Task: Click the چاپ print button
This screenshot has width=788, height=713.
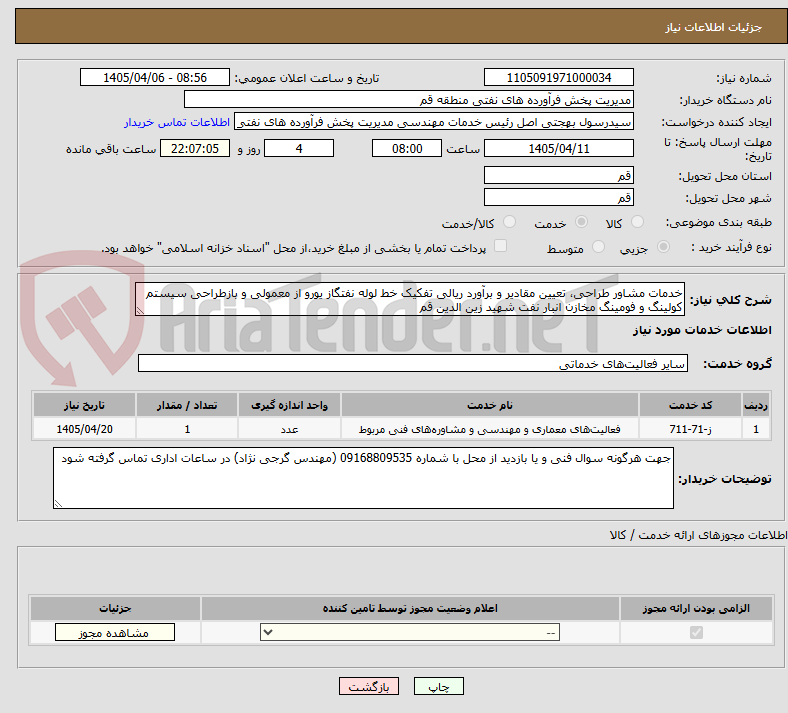Action: (x=439, y=686)
